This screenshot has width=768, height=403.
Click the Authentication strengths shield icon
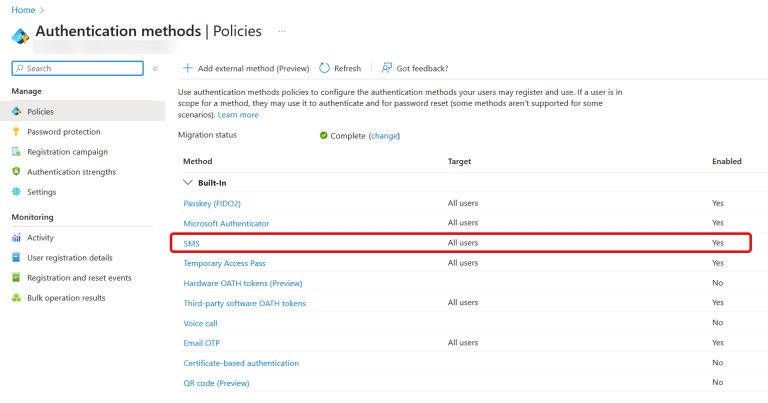[16, 171]
